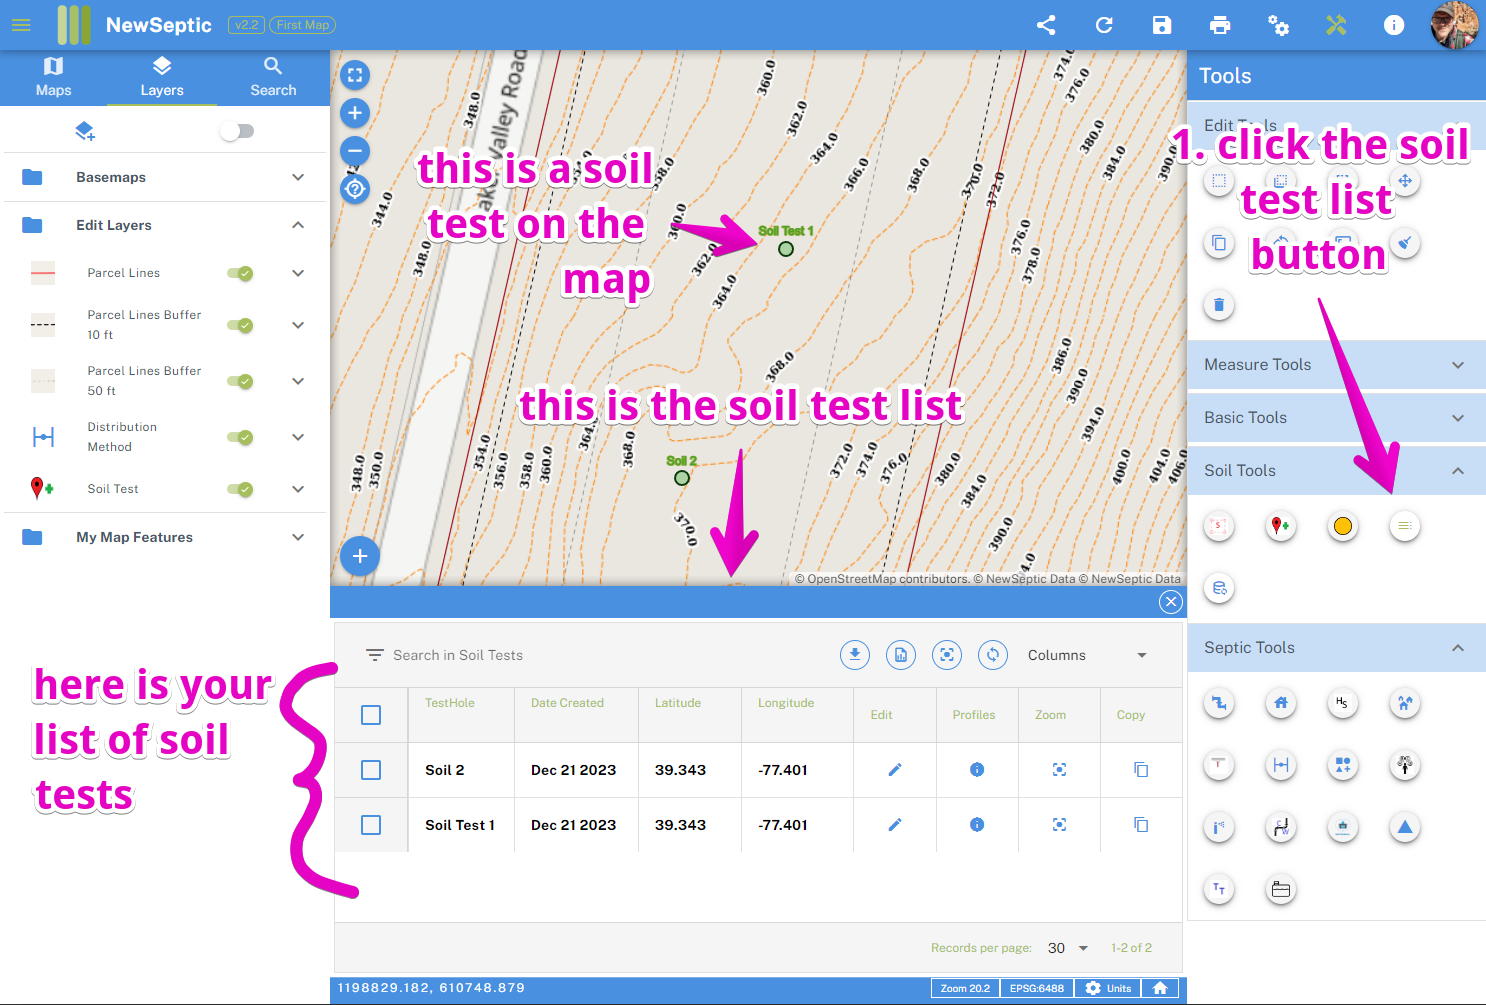Open the Hs soil horizon tool
Viewport: 1486px width, 1005px height.
pos(1342,703)
